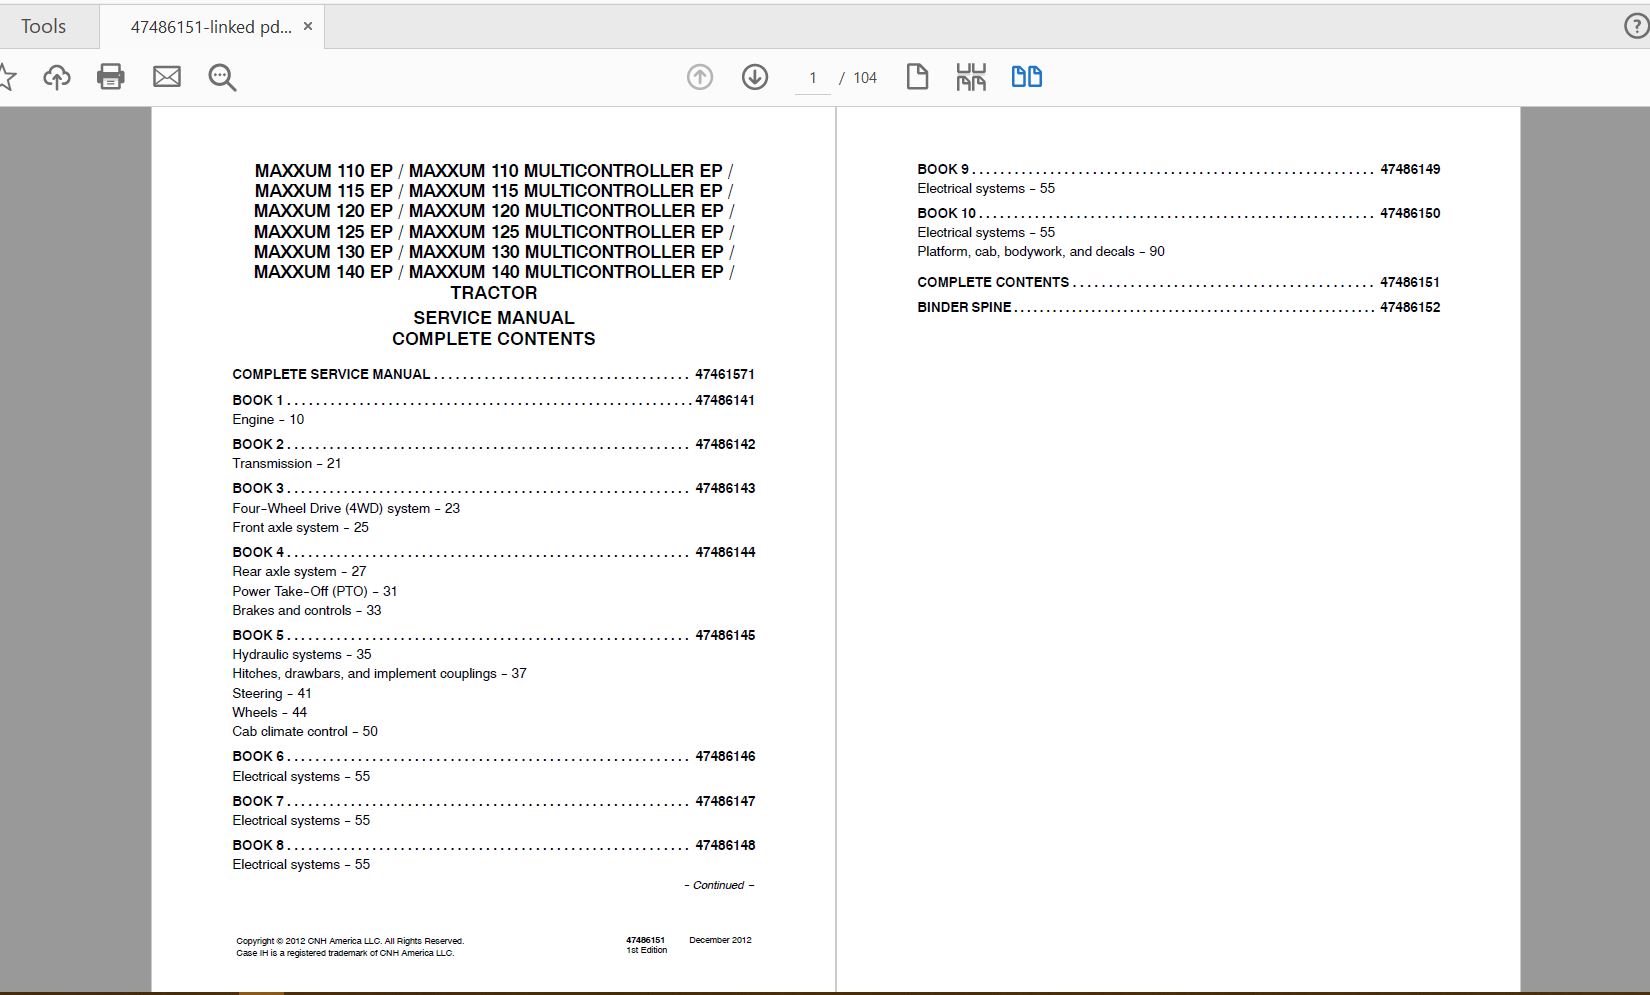Click the total pages '104' label
This screenshot has height=995, width=1650.
(865, 78)
